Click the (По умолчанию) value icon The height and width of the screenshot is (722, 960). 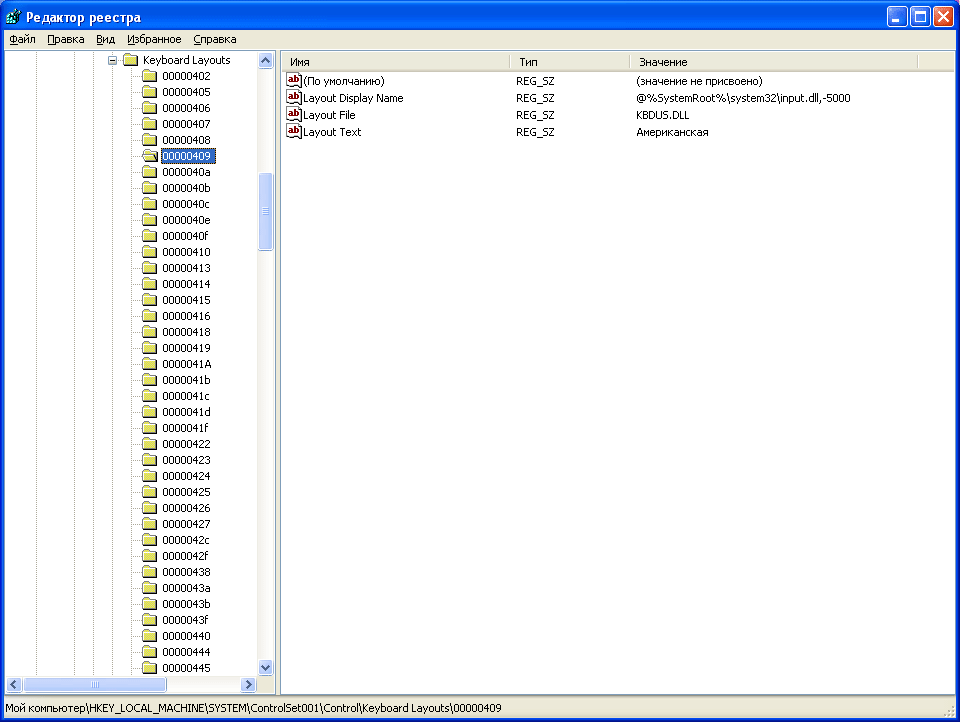pos(294,81)
